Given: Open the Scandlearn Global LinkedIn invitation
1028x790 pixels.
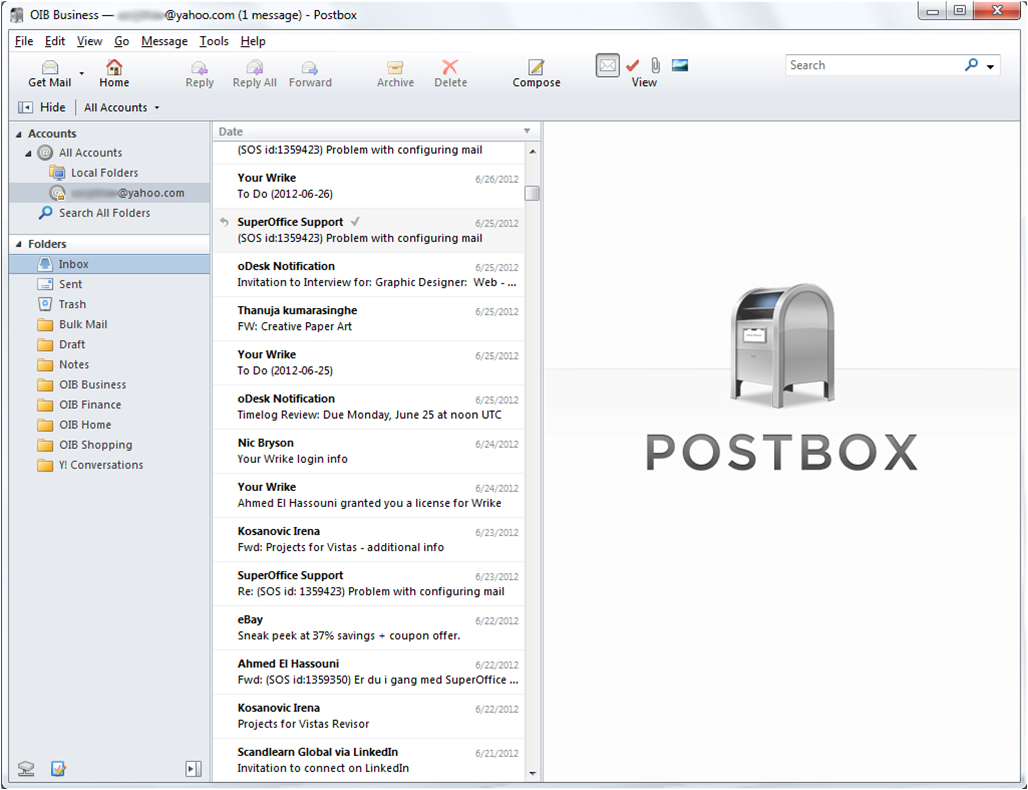Looking at the screenshot, I should [368, 760].
